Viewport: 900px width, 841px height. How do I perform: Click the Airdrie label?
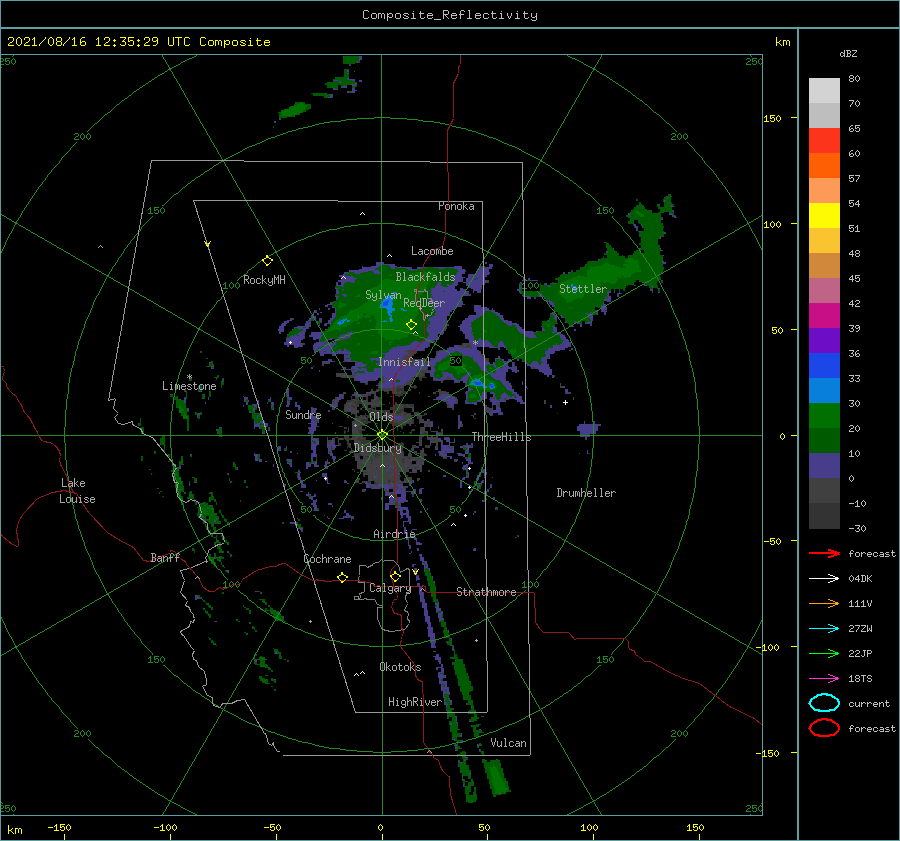[x=394, y=534]
